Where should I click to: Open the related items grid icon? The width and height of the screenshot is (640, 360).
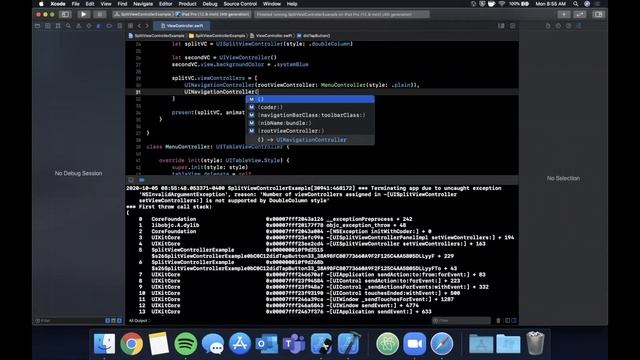130,26
